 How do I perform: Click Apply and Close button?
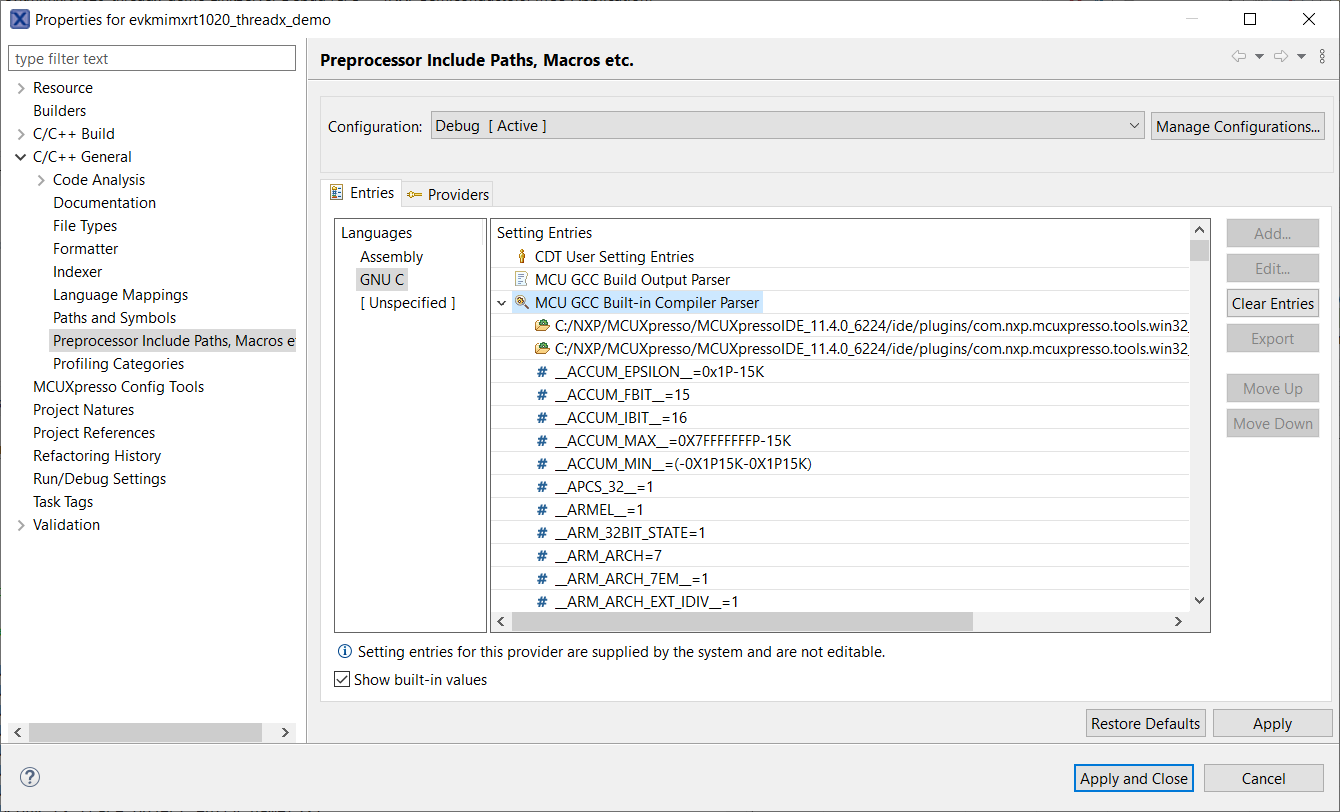(1134, 778)
